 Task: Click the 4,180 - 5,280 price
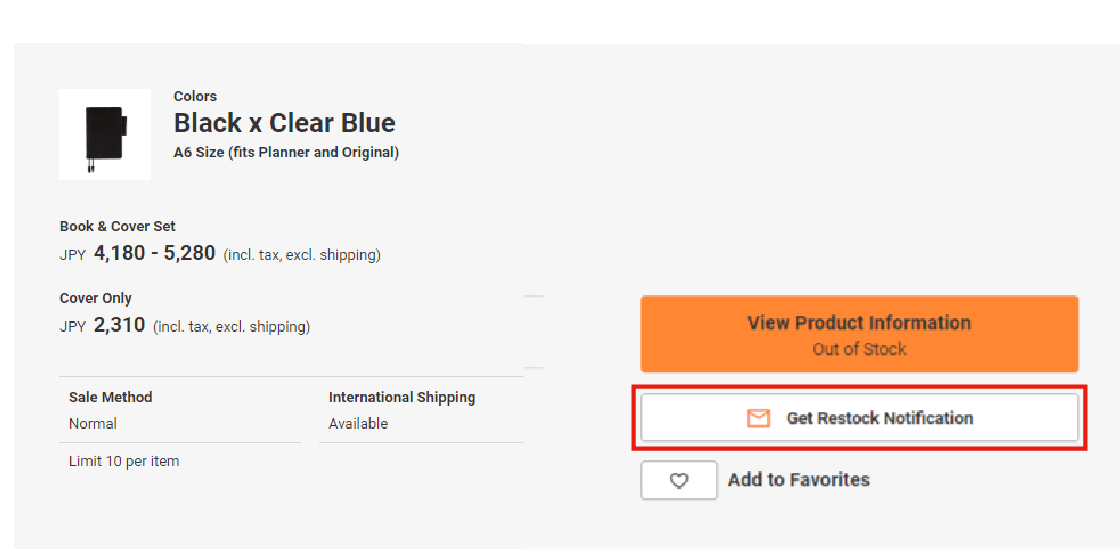point(155,254)
